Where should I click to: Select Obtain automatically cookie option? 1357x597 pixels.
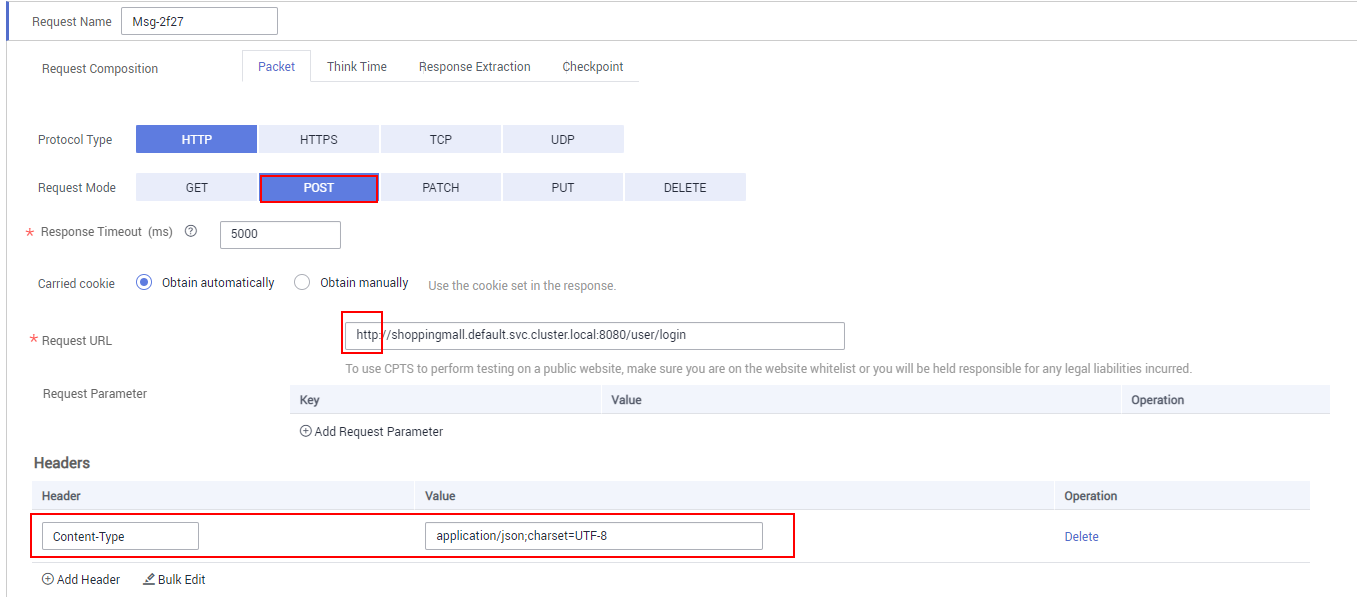143,283
